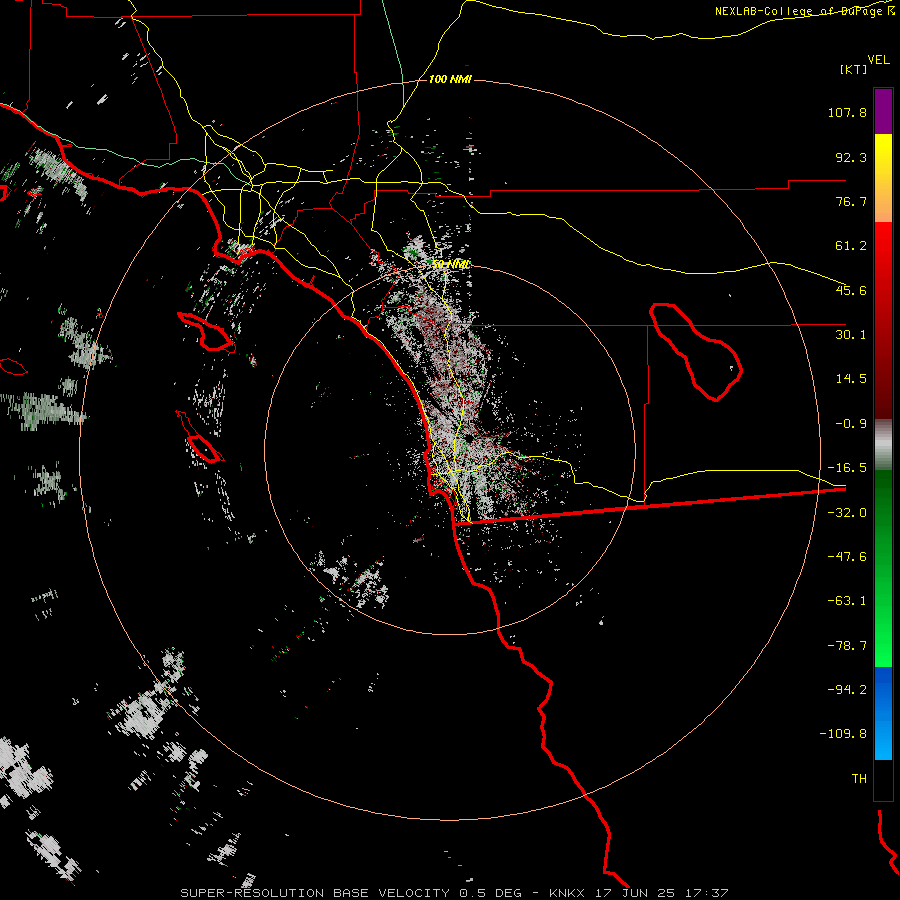
Task: Click the 107.8 scale value
Action: click(847, 112)
